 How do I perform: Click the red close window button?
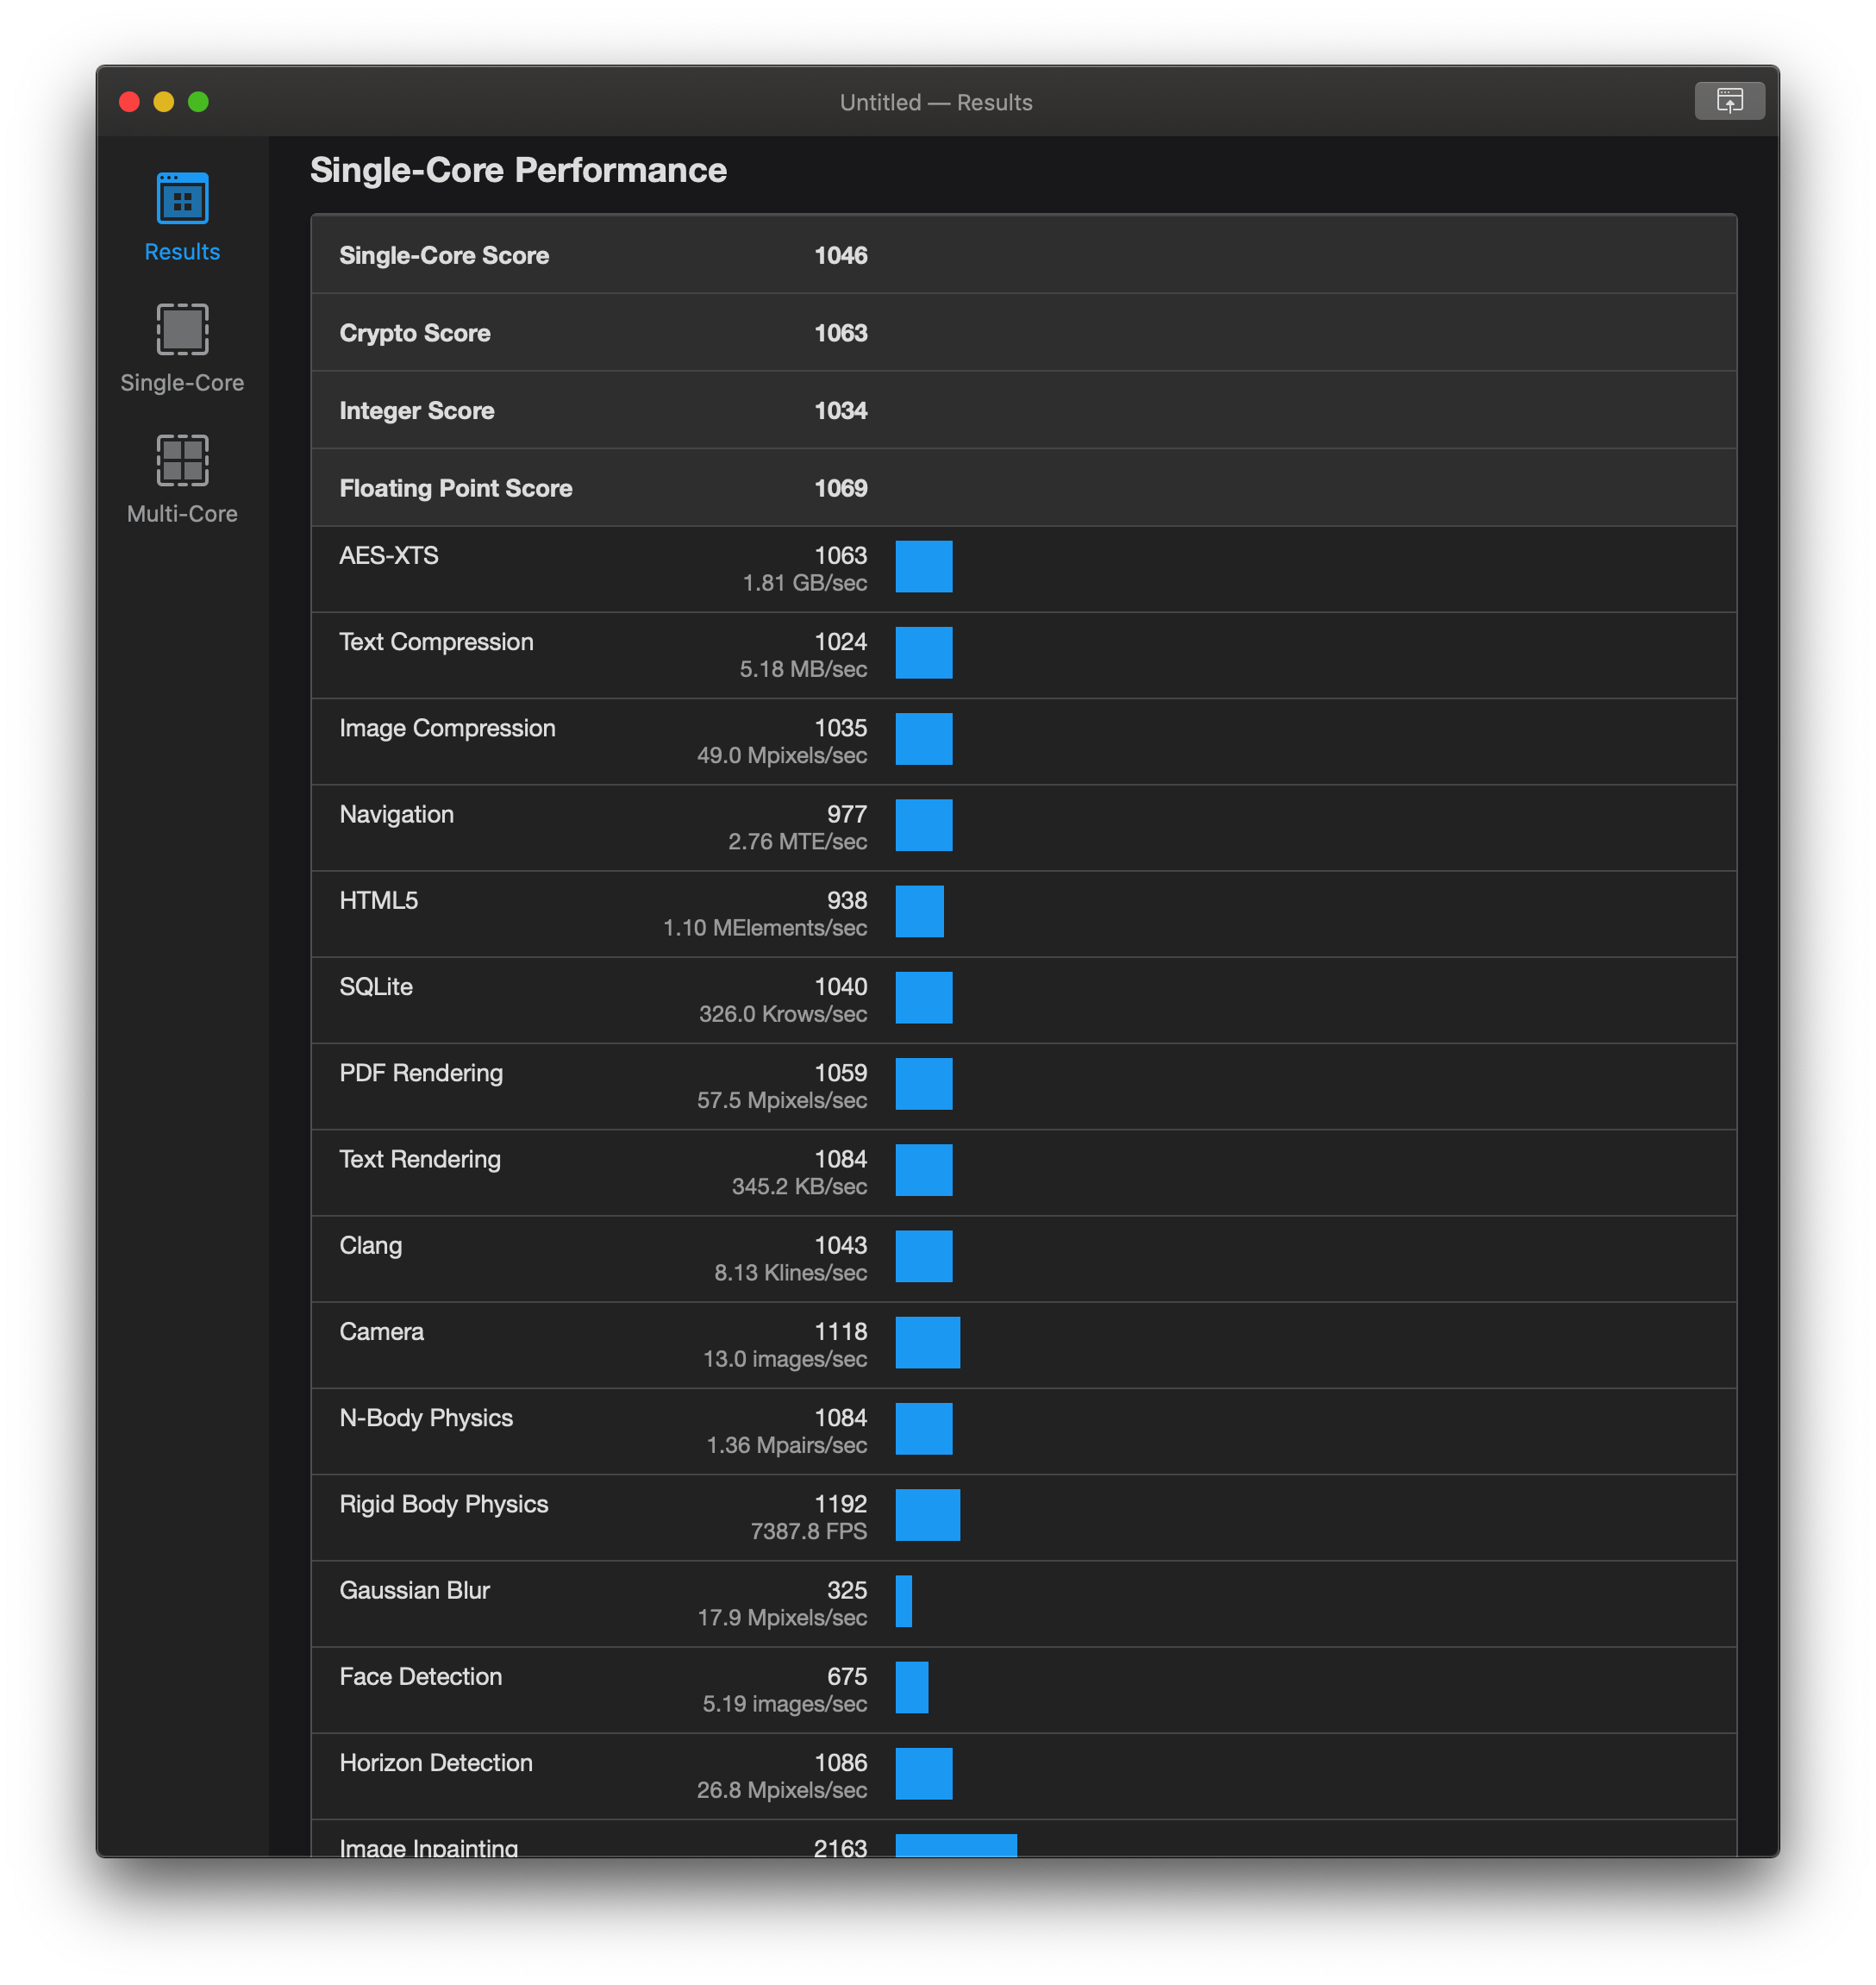tap(129, 102)
